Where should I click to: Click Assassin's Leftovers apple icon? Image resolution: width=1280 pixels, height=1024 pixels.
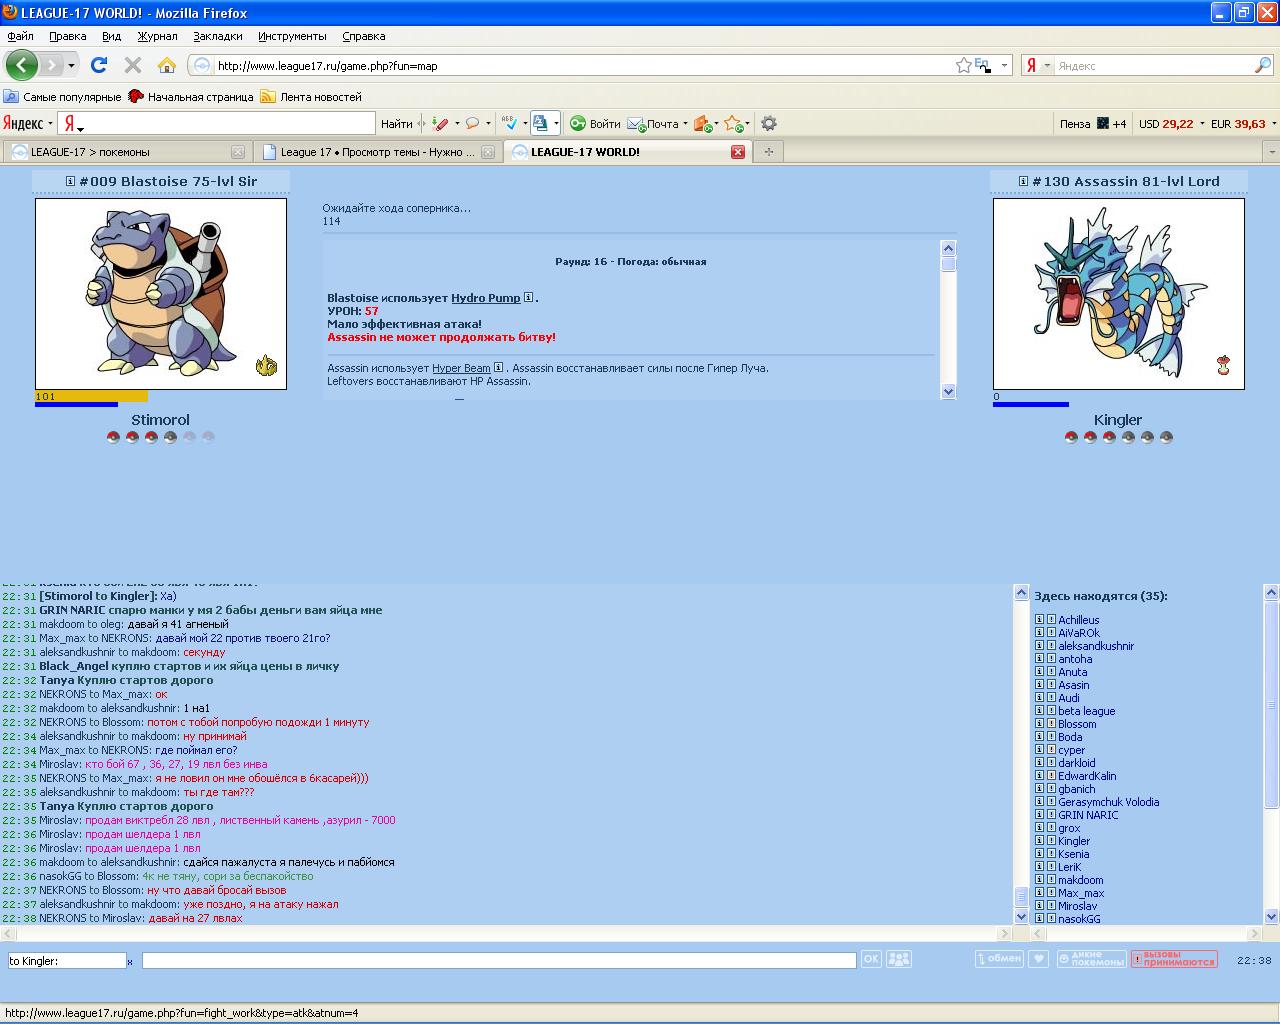click(x=1223, y=365)
